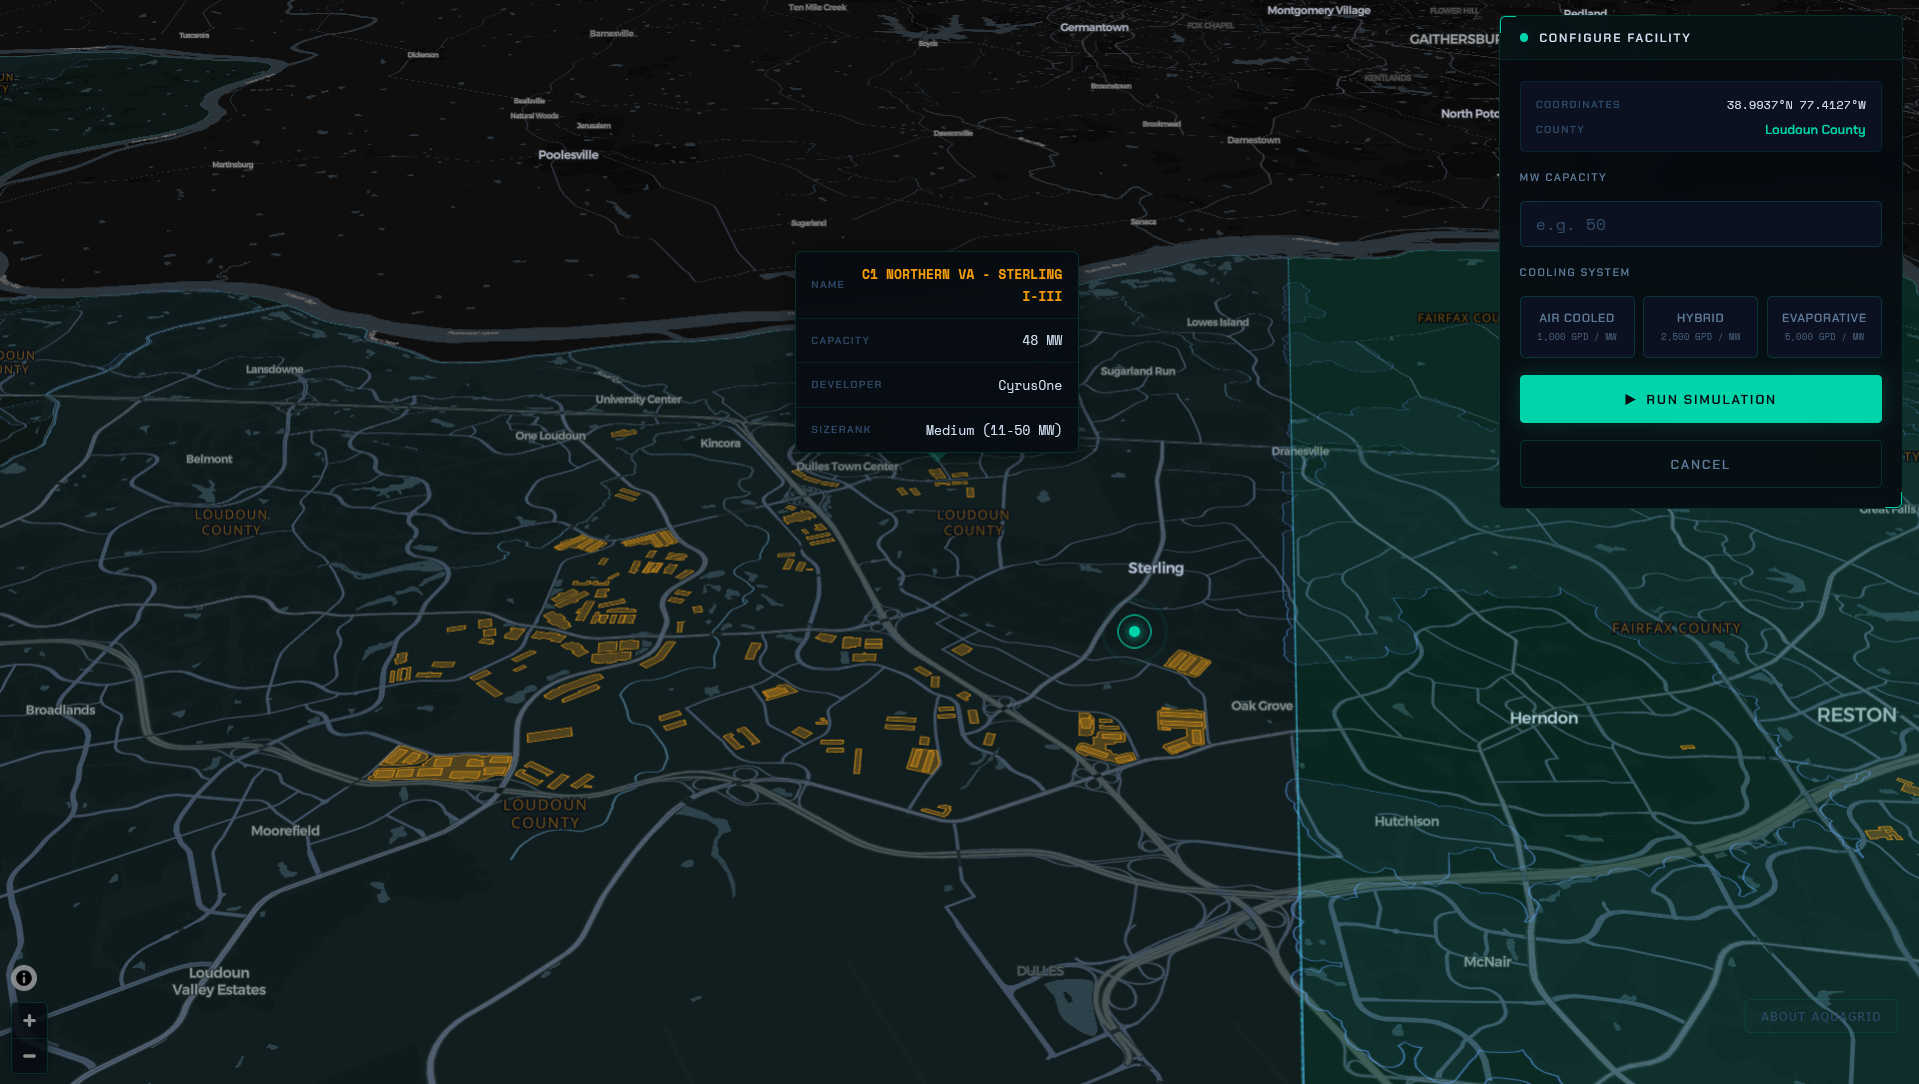The image size is (1919, 1084).
Task: Click the map info icon
Action: pyautogui.click(x=24, y=978)
